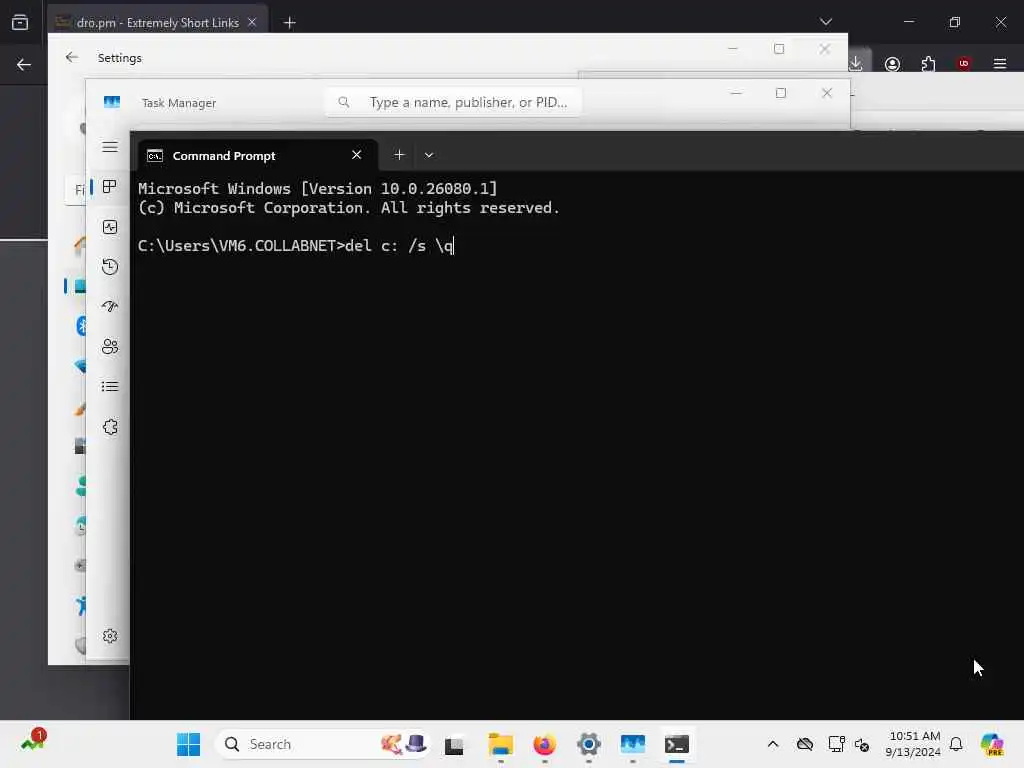Open OneDrive tray icon
The image size is (1024, 768).
pyautogui.click(x=805, y=744)
